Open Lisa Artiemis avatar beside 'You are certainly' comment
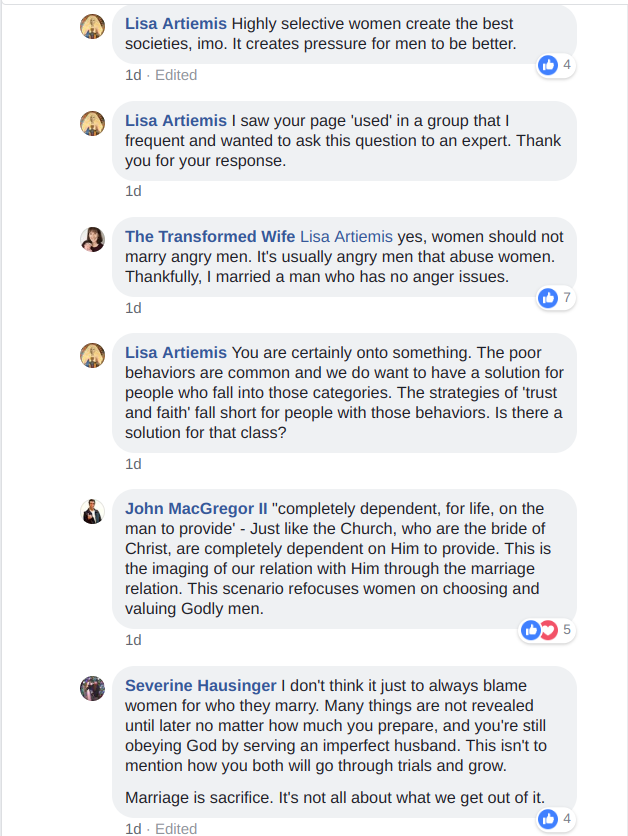 93,355
